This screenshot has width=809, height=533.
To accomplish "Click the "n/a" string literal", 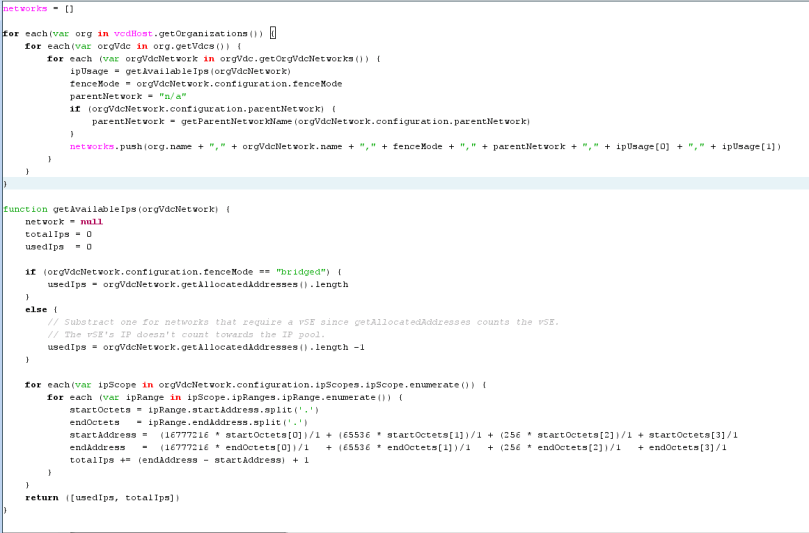I will (x=181, y=96).
